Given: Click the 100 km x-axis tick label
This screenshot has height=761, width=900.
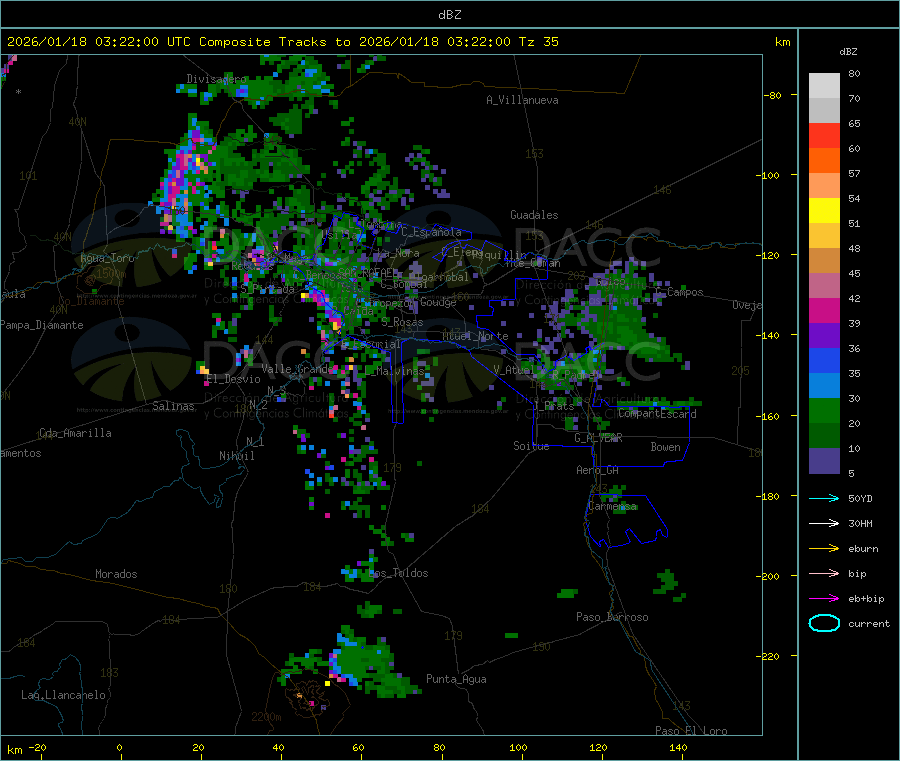Looking at the screenshot, I should pyautogui.click(x=518, y=747).
